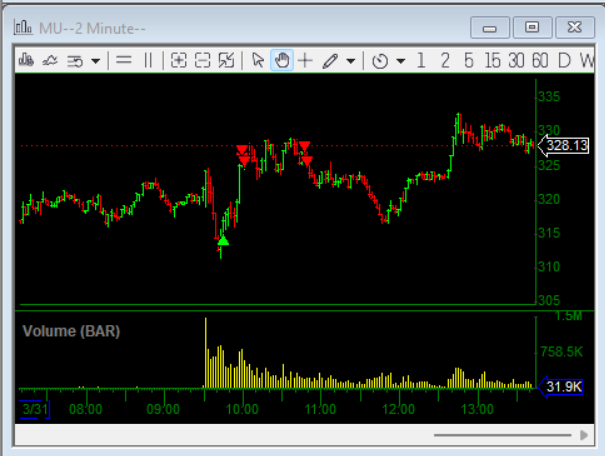Switch chart to Daily (D) interval
Screen dimensions: 605x456
point(564,61)
